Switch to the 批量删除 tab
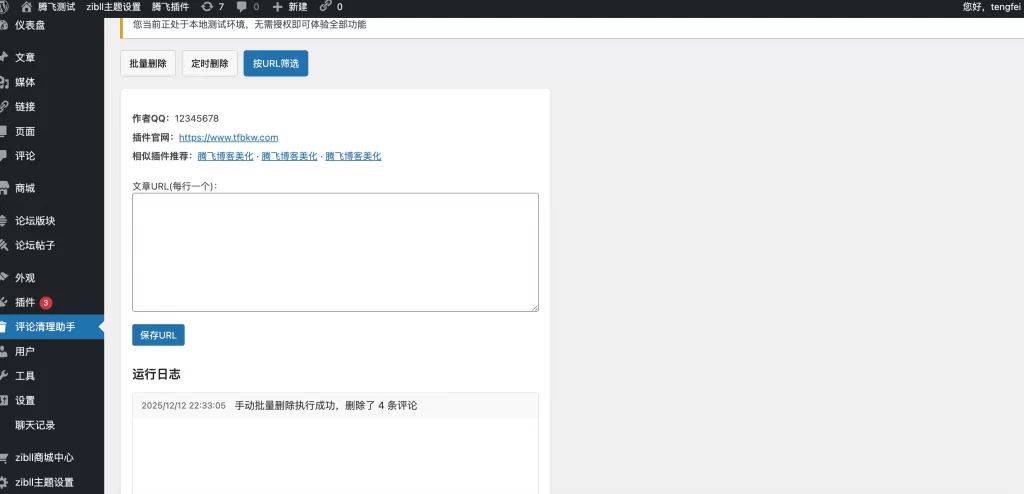 click(148, 63)
